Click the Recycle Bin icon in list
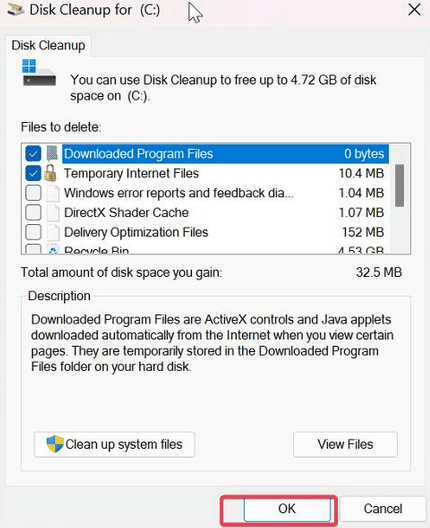 click(53, 250)
